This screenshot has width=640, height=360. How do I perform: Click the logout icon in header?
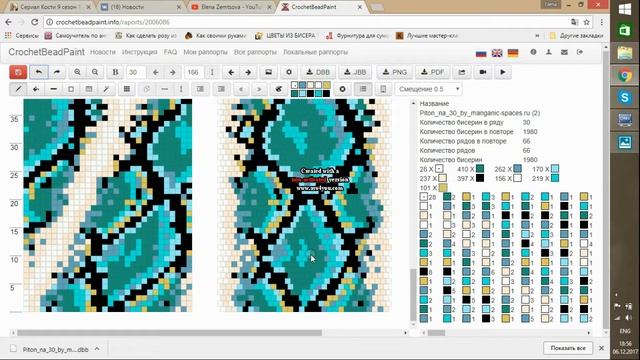(580, 52)
